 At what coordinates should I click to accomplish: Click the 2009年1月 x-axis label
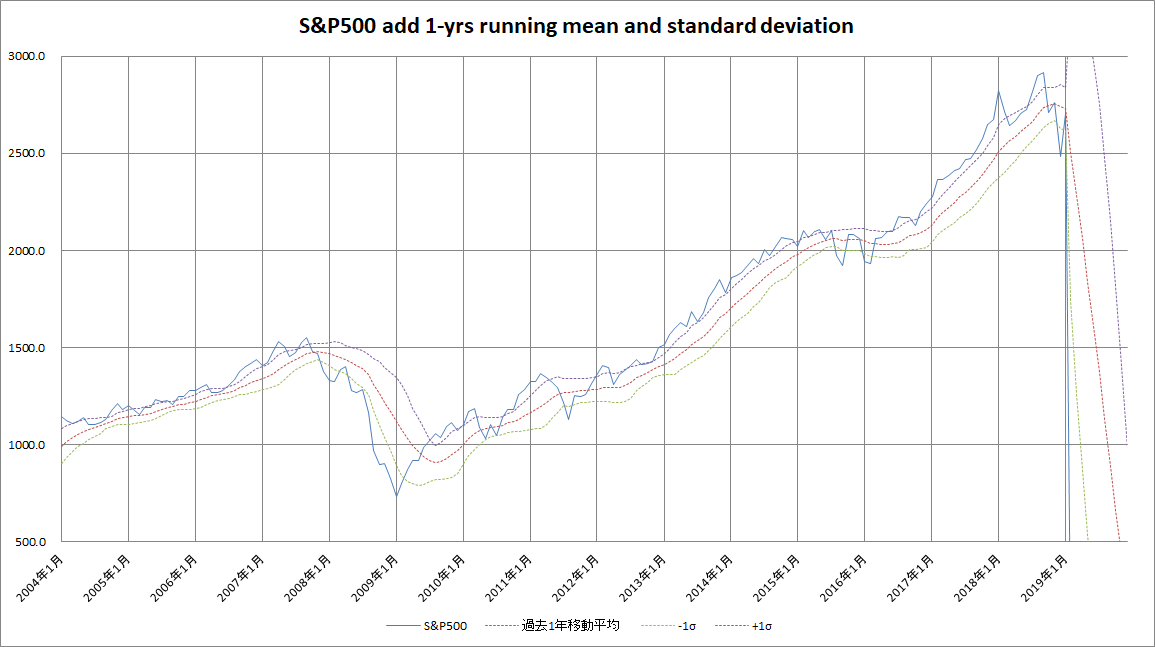pos(375,579)
